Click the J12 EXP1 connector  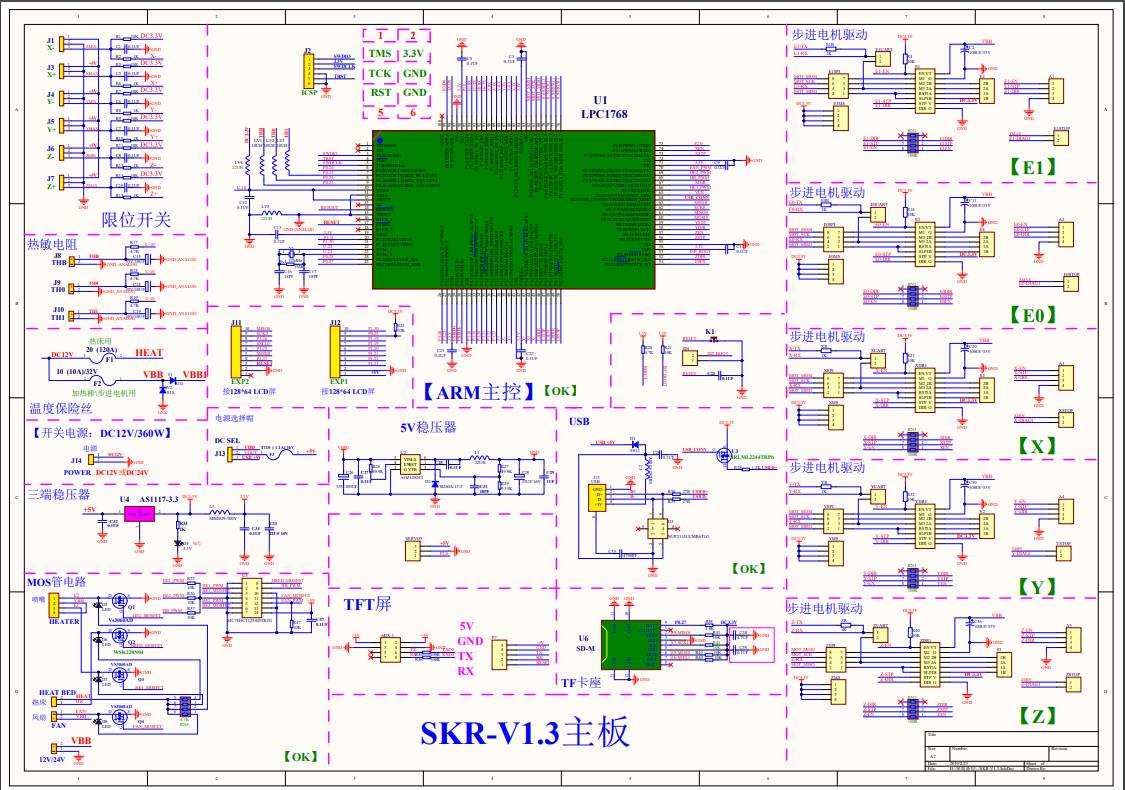point(335,352)
